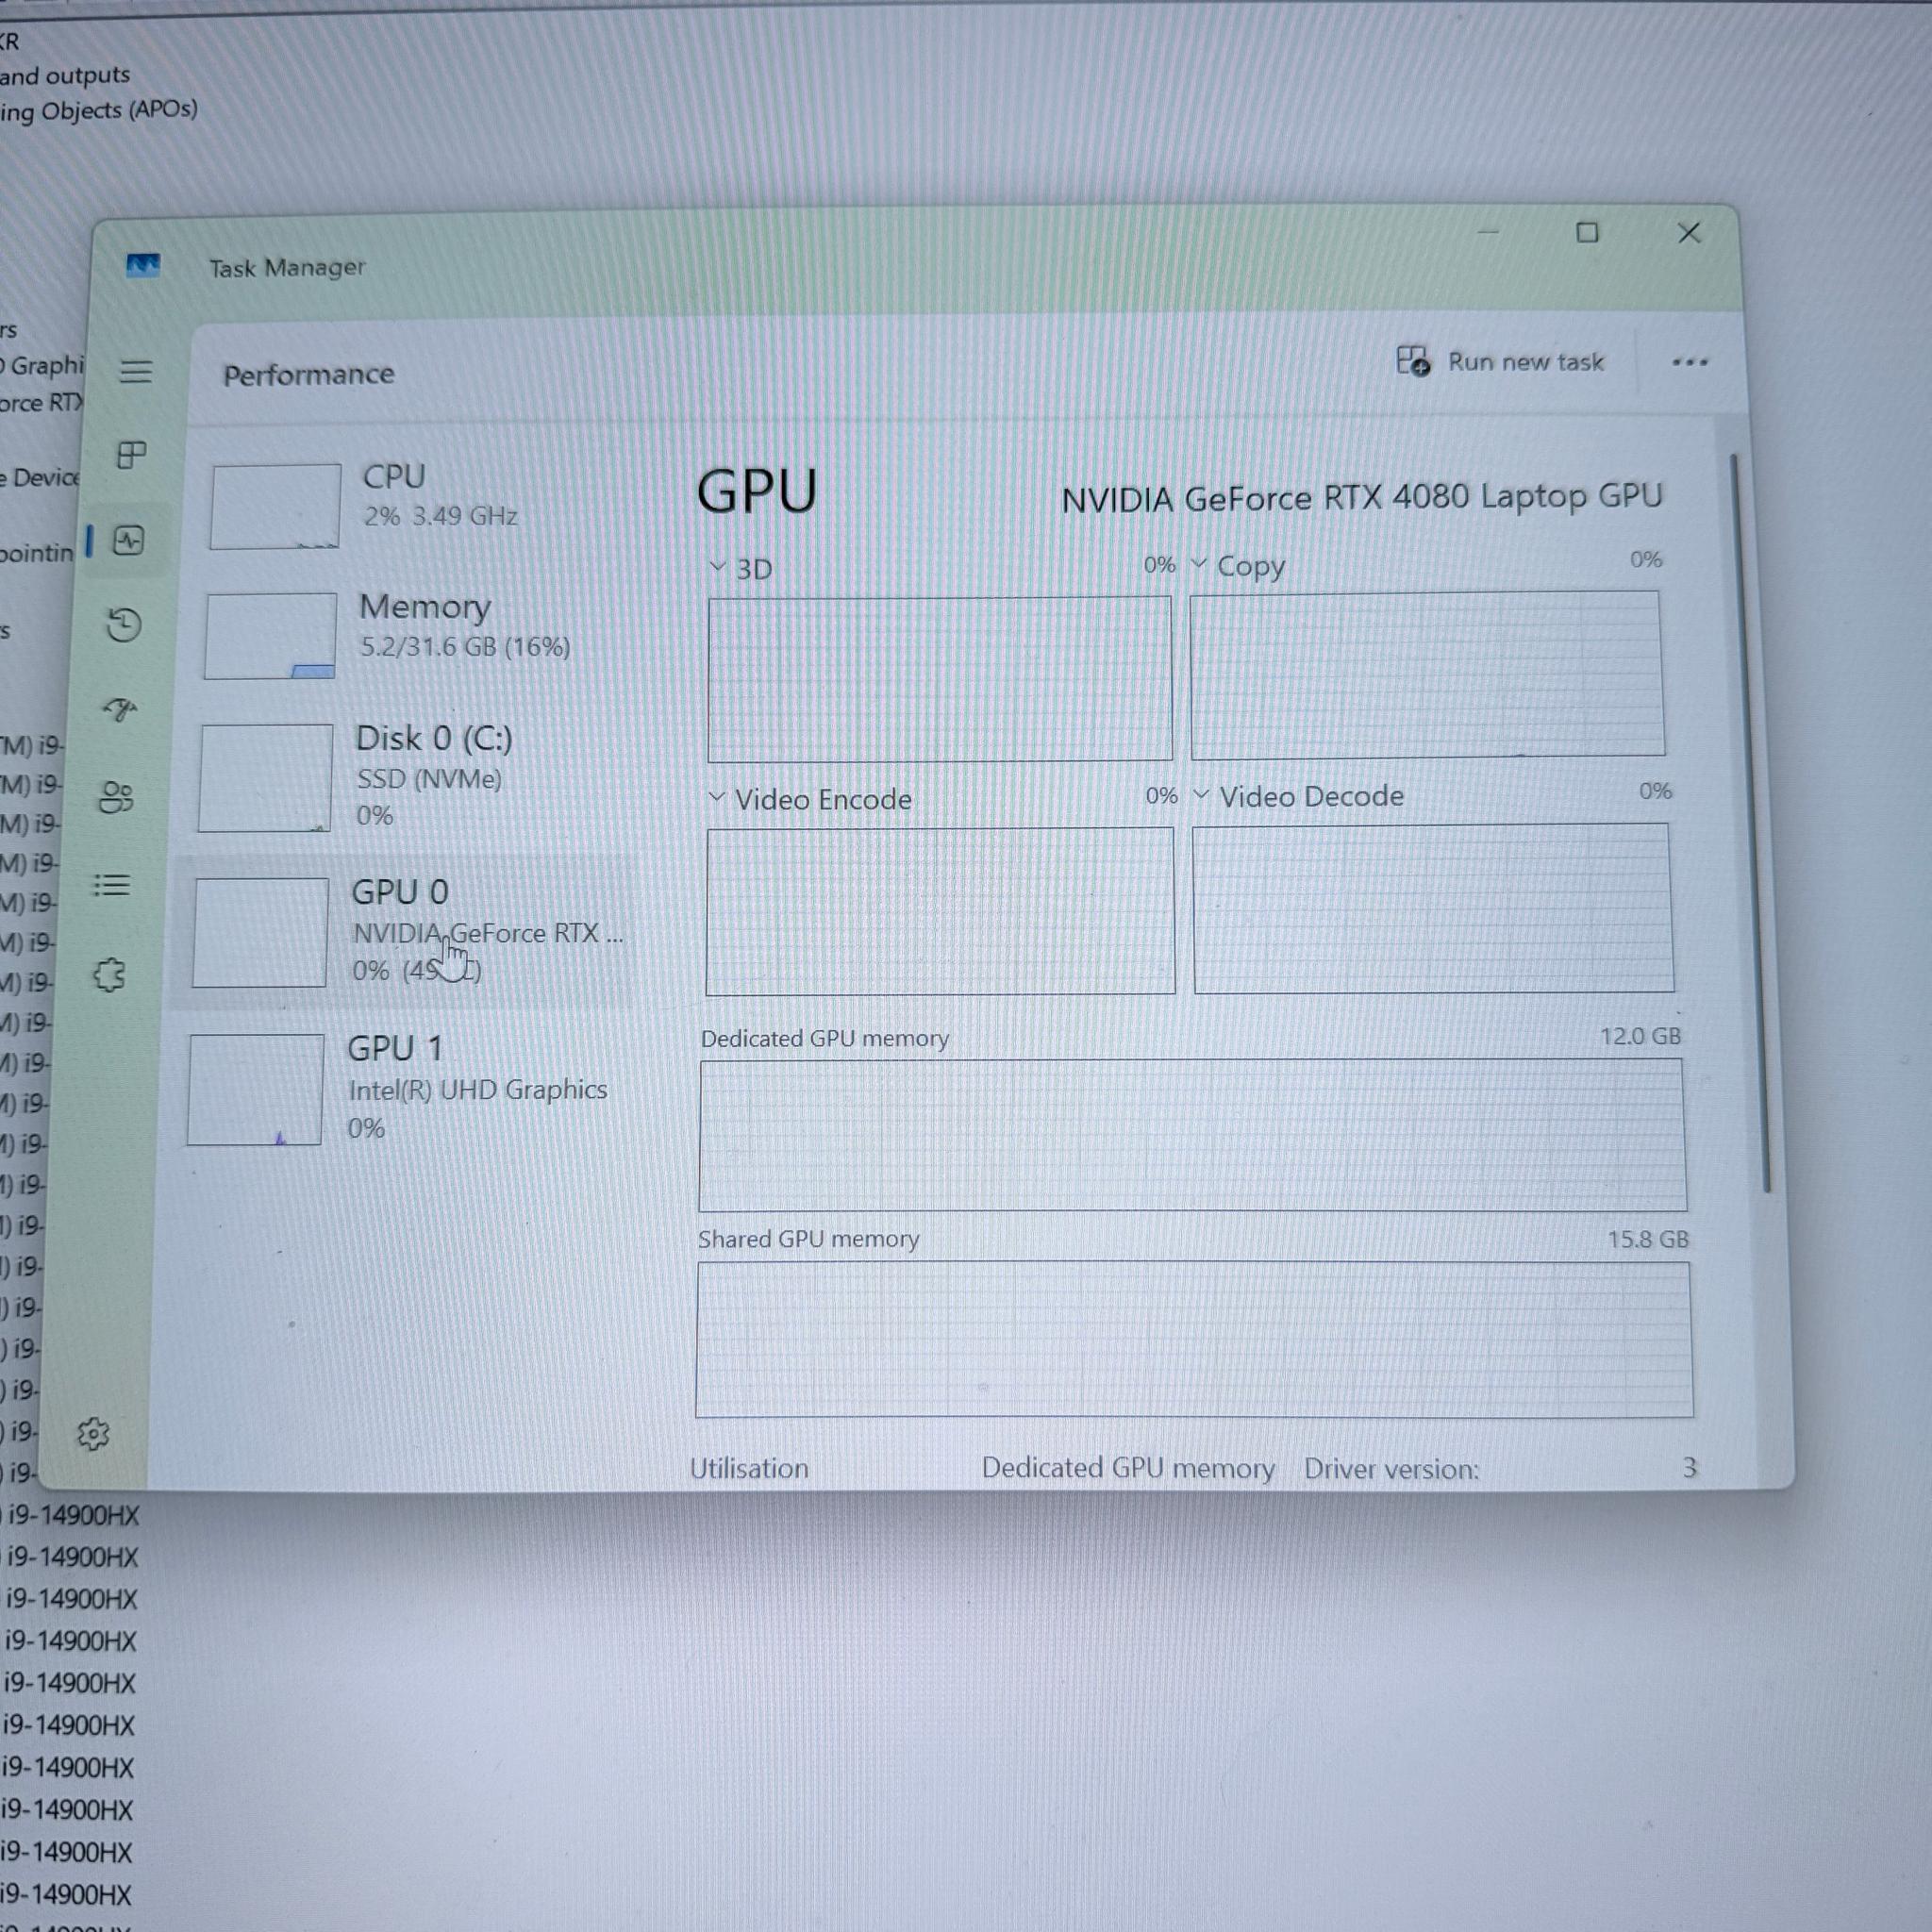Open the Startup apps icon
This screenshot has height=1932, width=1932.
point(121,710)
